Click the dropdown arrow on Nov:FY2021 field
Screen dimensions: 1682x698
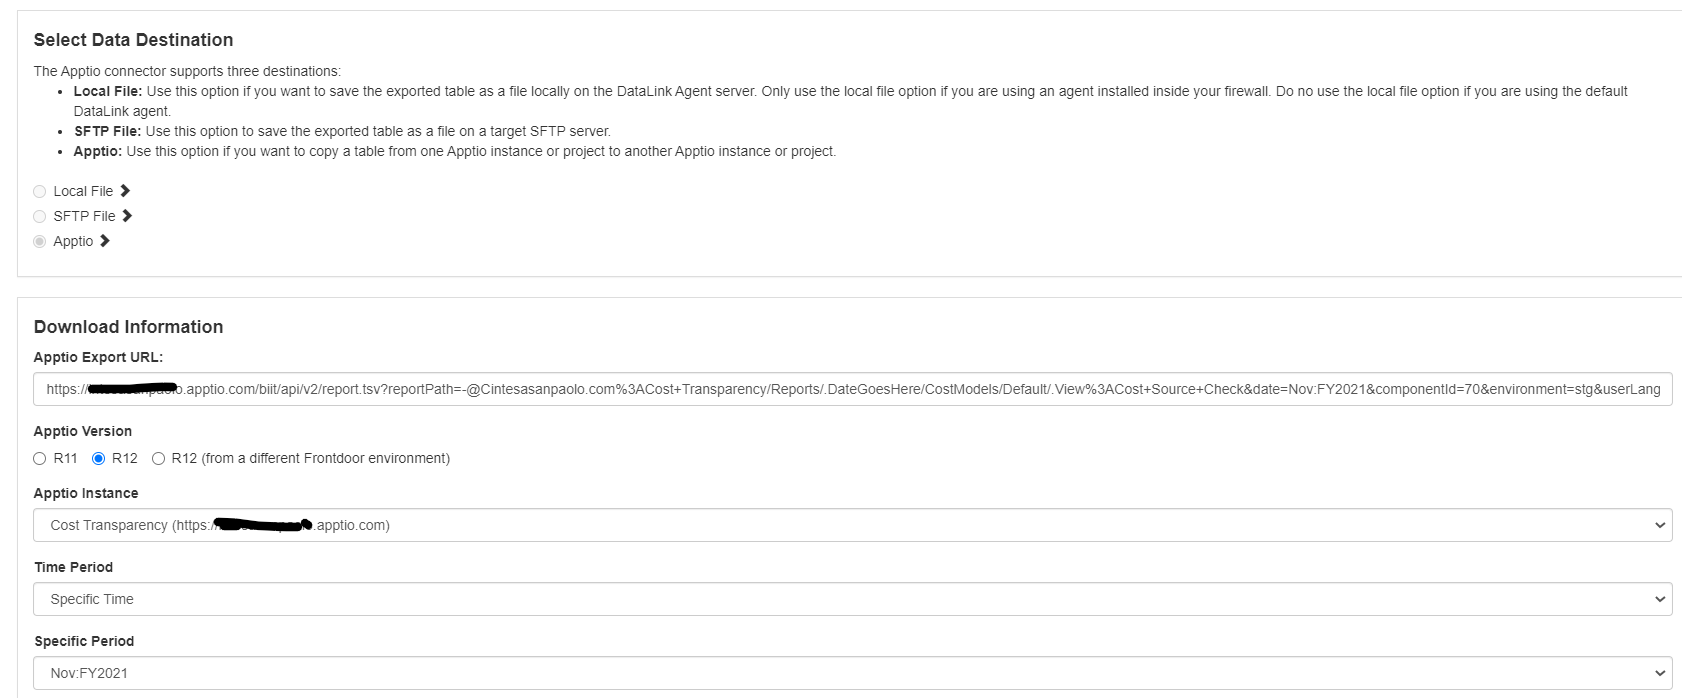tap(1660, 673)
